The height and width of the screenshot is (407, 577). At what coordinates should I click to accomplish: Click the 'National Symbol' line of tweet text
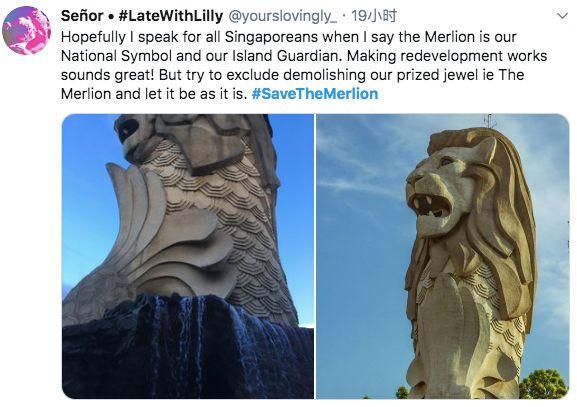pyautogui.click(x=304, y=56)
